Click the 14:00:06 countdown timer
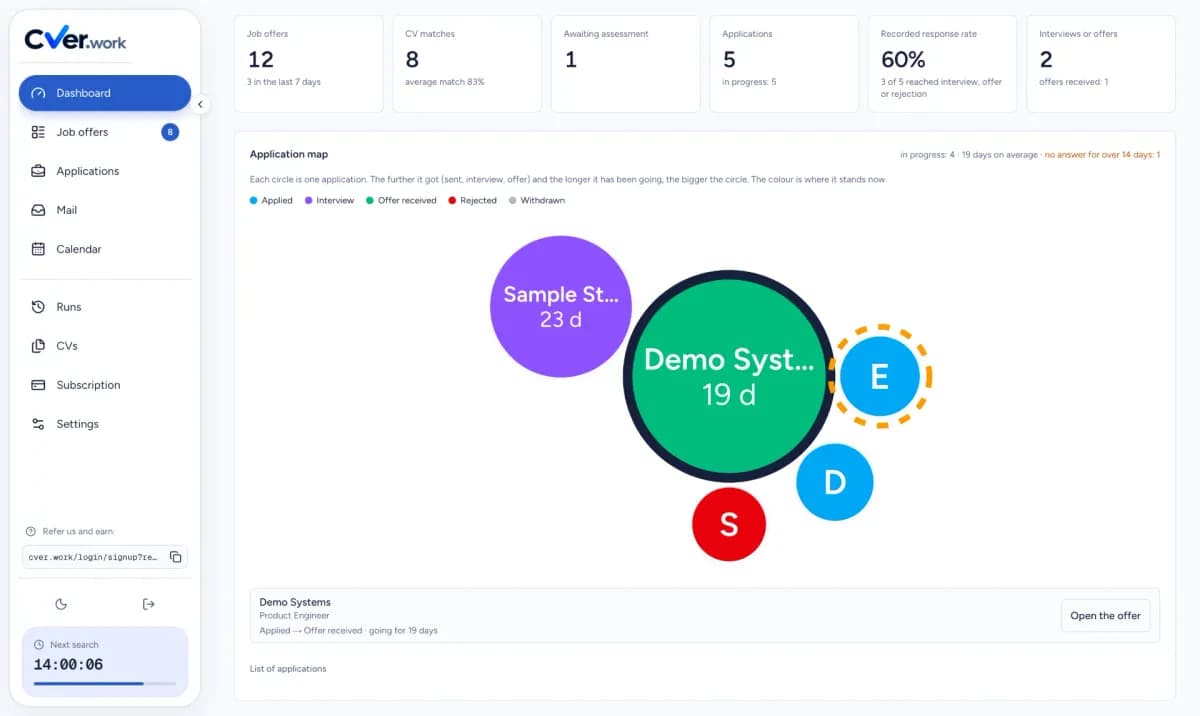 click(x=68, y=664)
